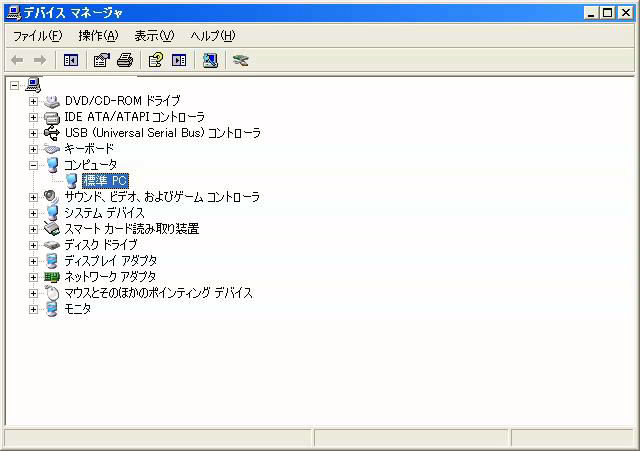This screenshot has height=451, width=640.
Task: Click the Forward arrow toolbar button
Action: point(40,60)
